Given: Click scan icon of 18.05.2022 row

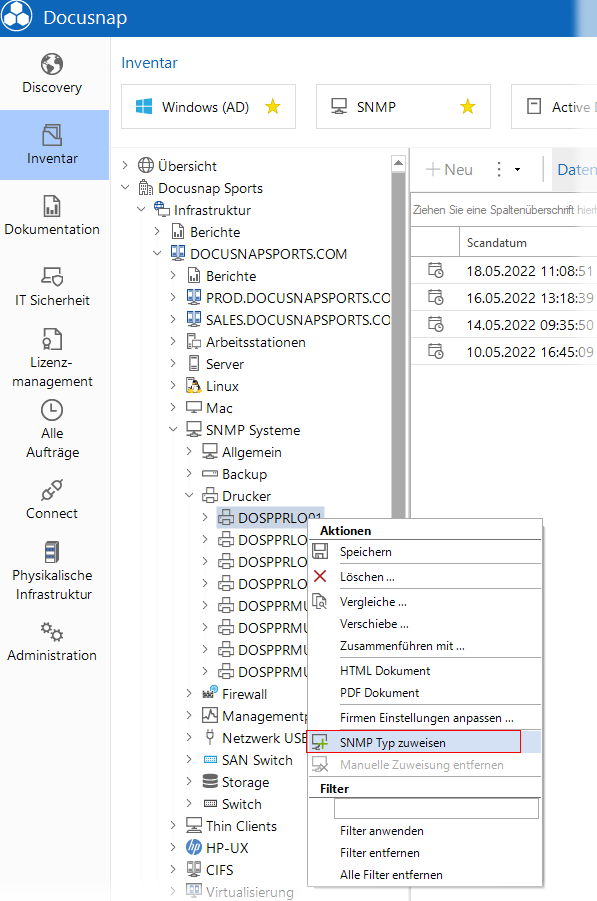Looking at the screenshot, I should coord(436,270).
